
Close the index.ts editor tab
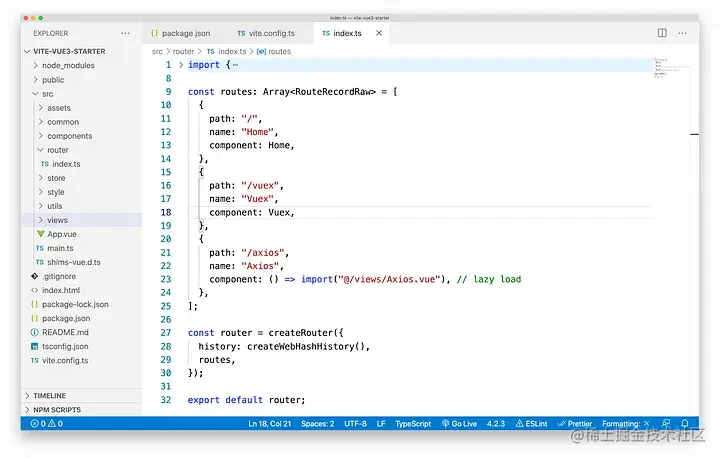point(379,33)
